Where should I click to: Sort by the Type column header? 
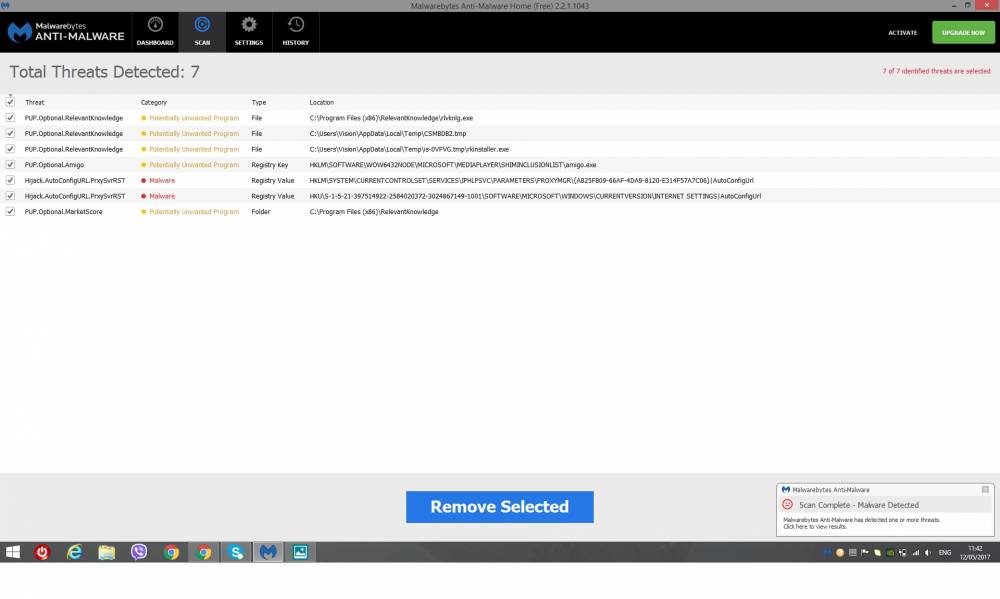[259, 102]
